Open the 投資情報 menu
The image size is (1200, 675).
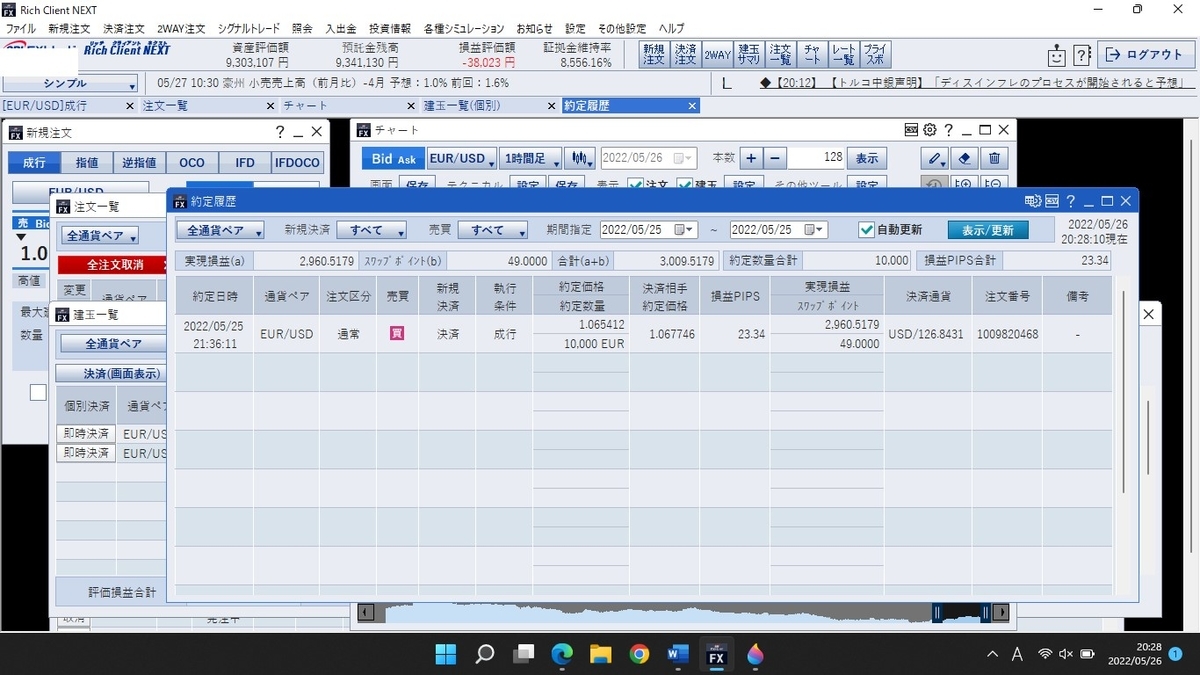pyautogui.click(x=390, y=28)
